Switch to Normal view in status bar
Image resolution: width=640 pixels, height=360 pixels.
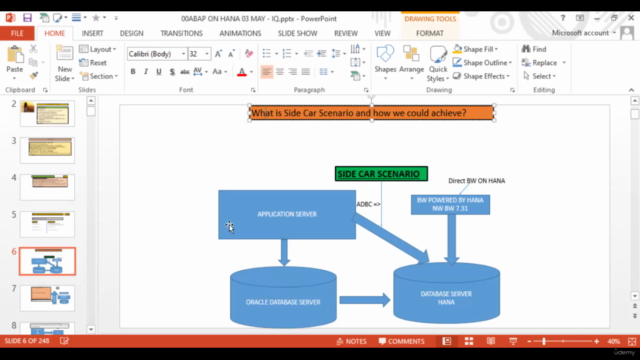tap(447, 341)
